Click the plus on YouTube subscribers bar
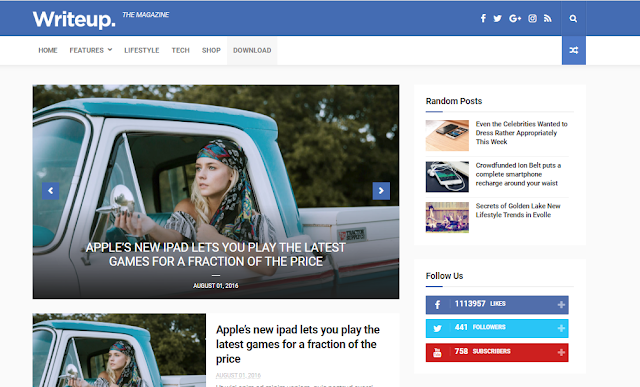 [561, 352]
